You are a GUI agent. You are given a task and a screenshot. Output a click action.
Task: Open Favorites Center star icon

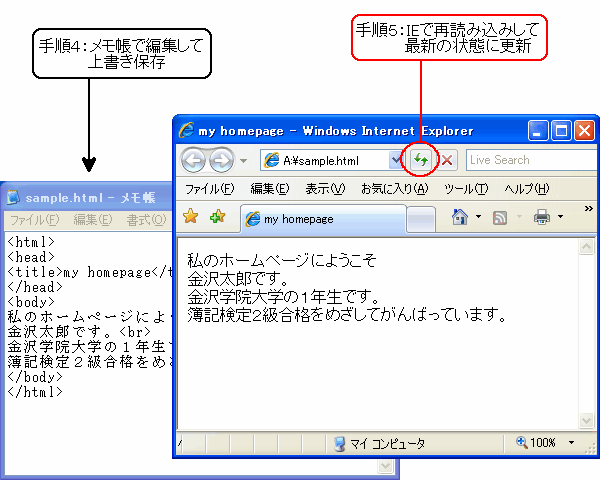tap(190, 216)
